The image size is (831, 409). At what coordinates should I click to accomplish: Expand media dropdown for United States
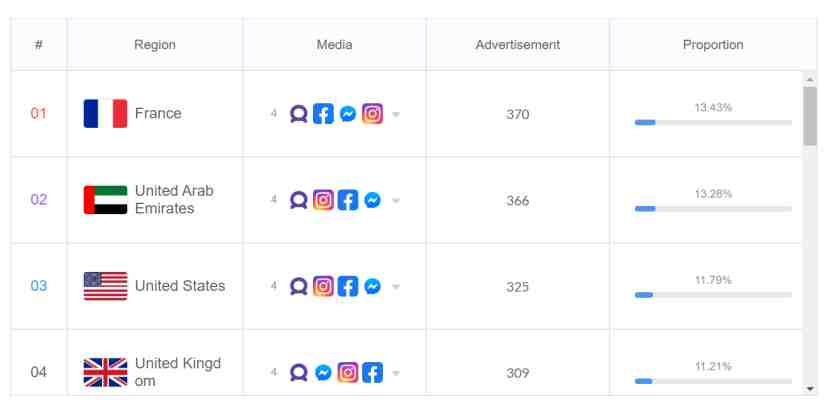pos(395,287)
